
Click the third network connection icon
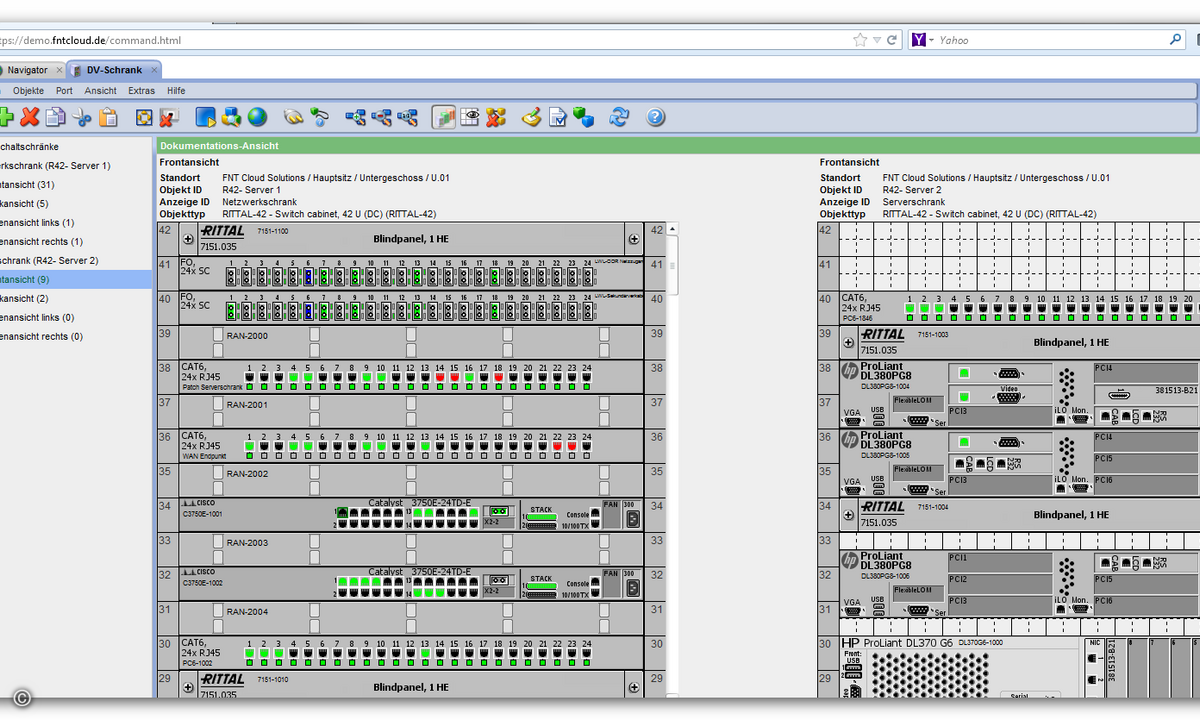click(x=407, y=117)
